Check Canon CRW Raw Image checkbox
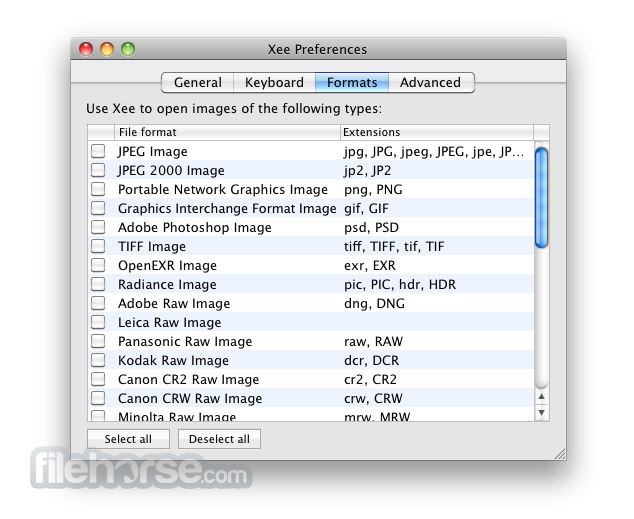Image resolution: width=634 pixels, height=519 pixels. [98, 398]
